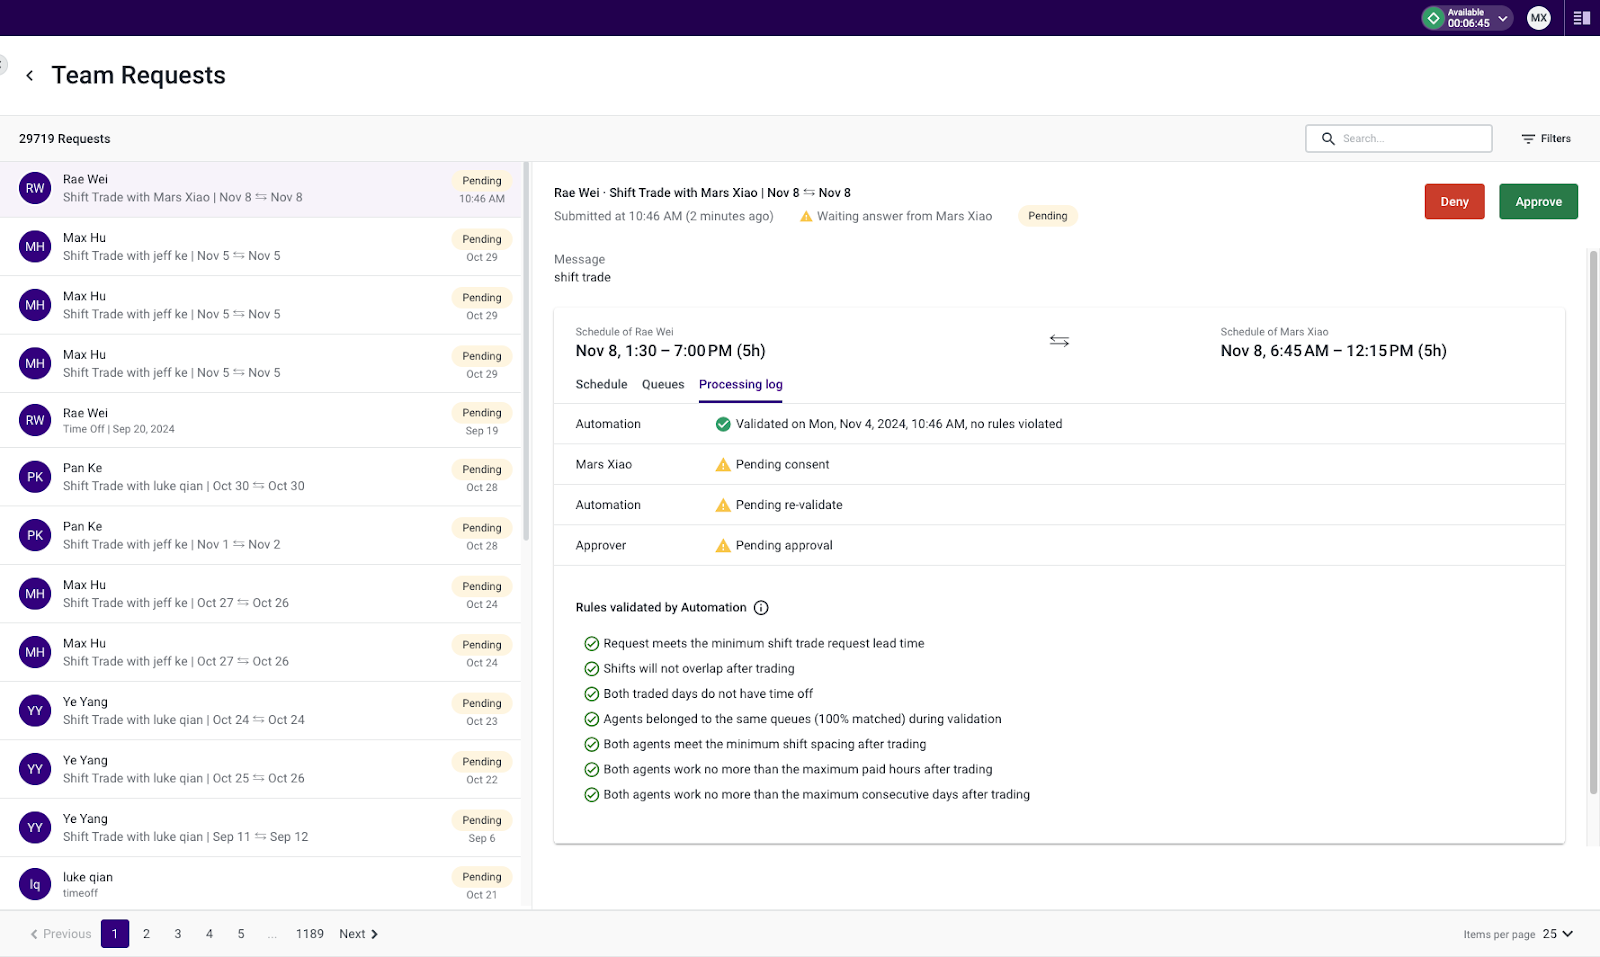Change items per page dropdown from 25
1600x957 pixels.
(x=1557, y=934)
